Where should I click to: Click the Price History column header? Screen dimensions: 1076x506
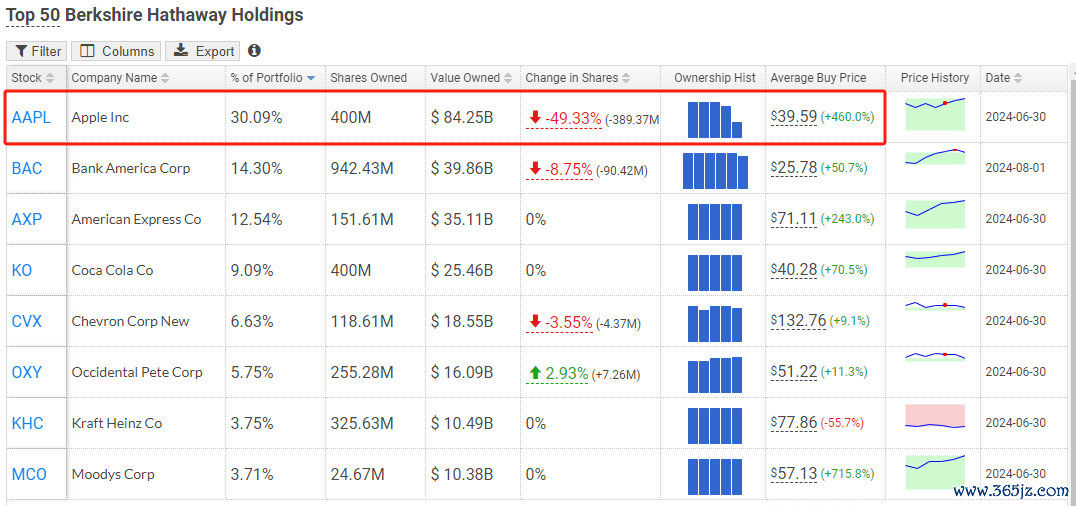pos(935,78)
